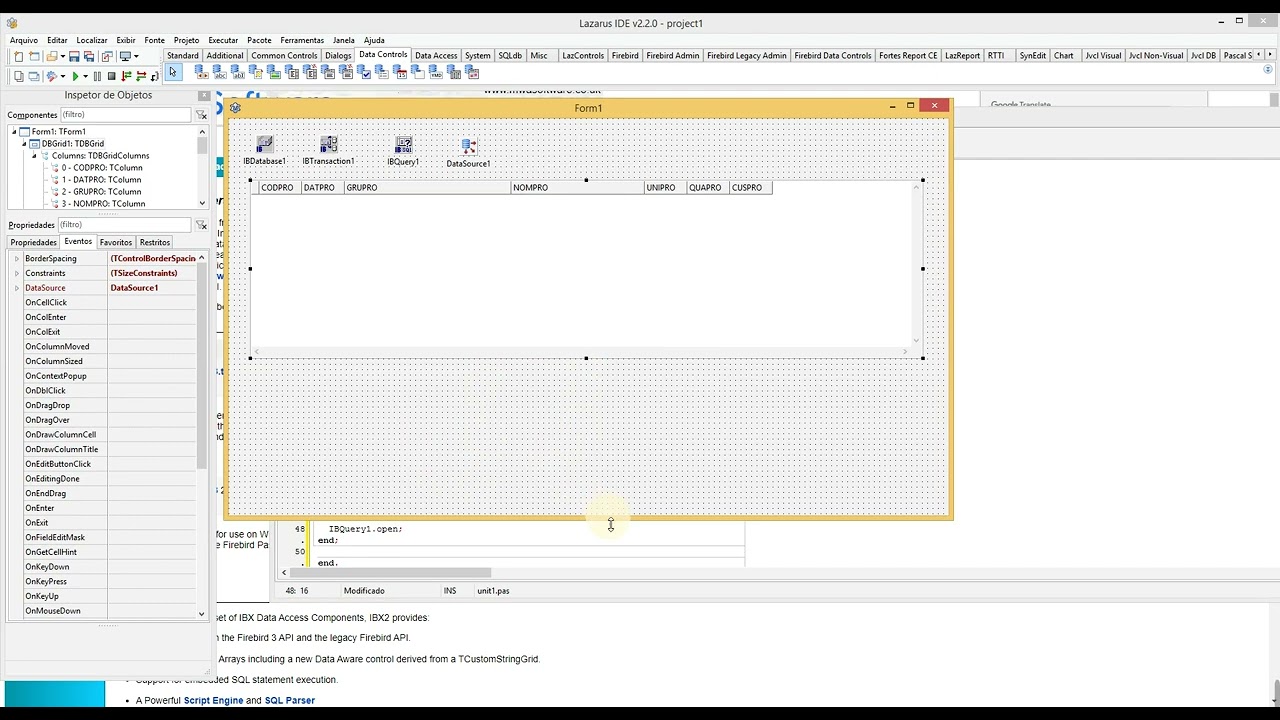
Task: Click the Step Into debug icon
Action: tap(126, 76)
